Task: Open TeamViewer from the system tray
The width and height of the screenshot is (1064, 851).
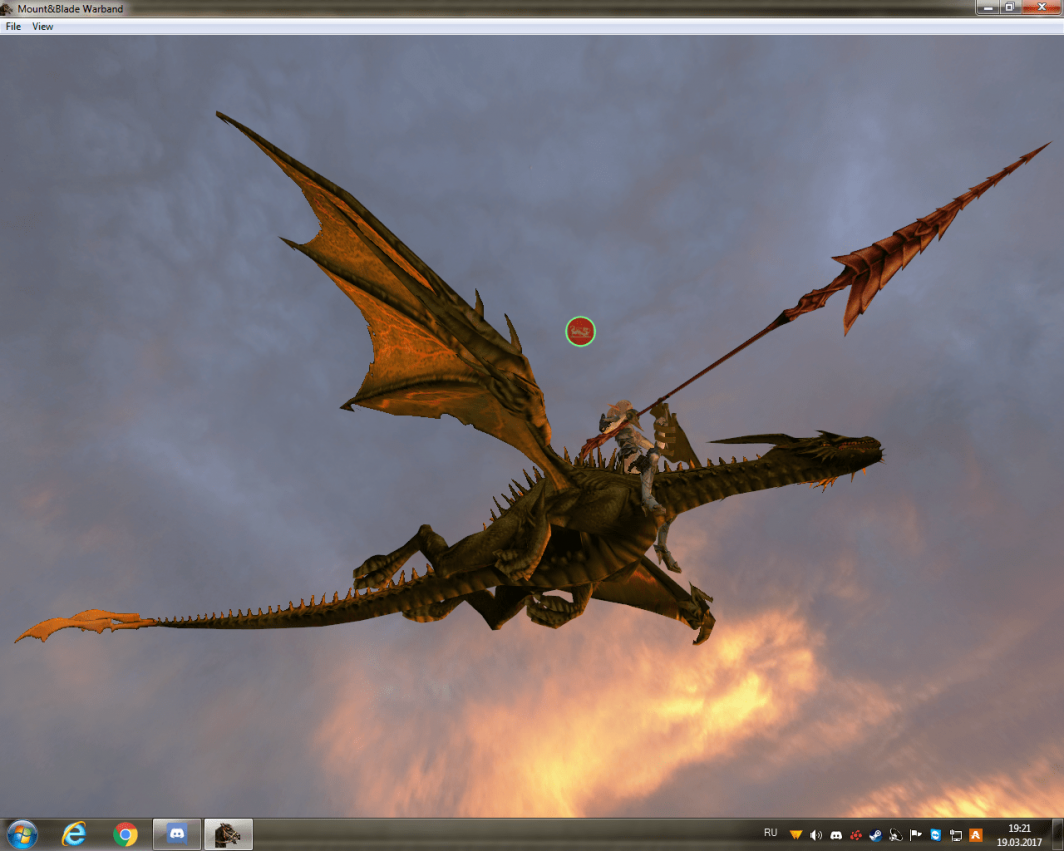Action: pyautogui.click(x=935, y=834)
